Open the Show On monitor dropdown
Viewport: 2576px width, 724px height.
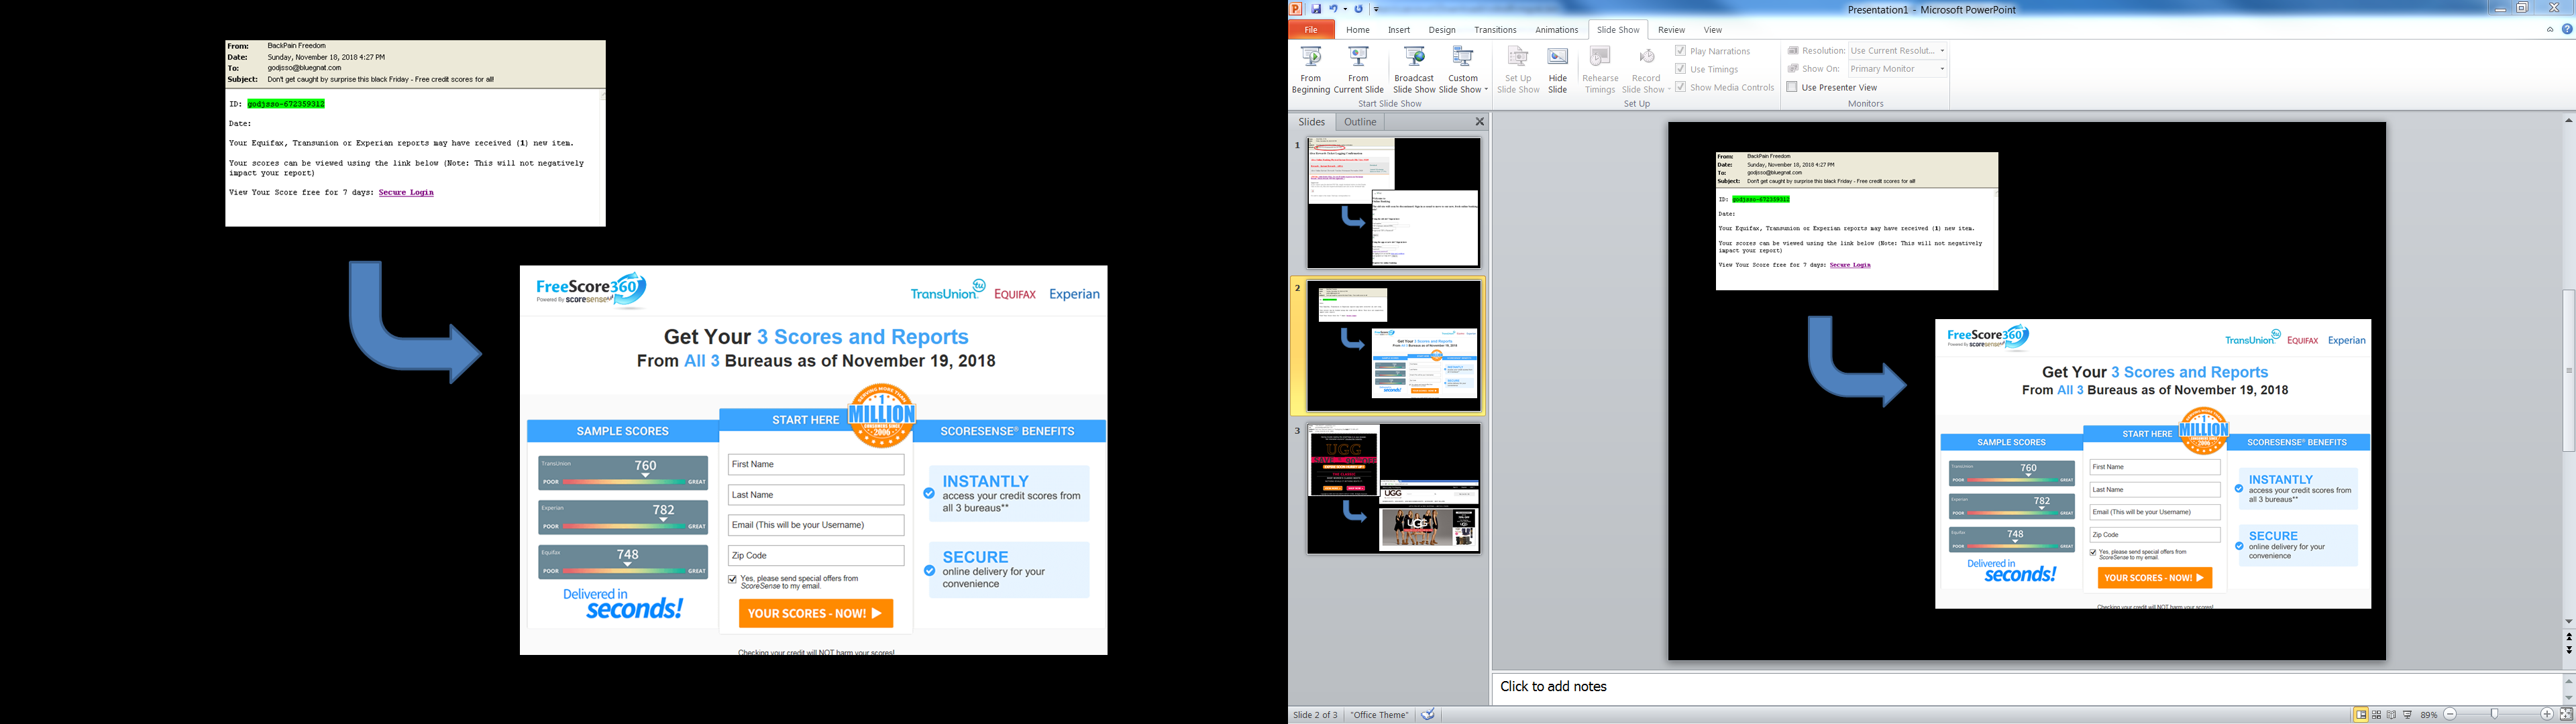1942,69
